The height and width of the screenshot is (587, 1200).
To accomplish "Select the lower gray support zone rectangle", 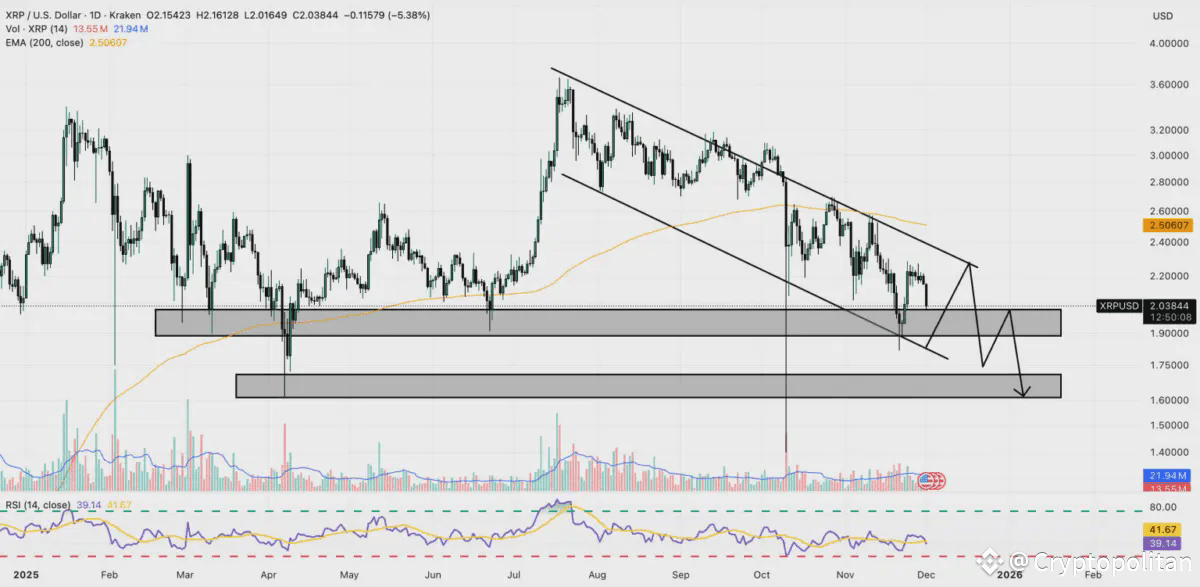I will [648, 386].
